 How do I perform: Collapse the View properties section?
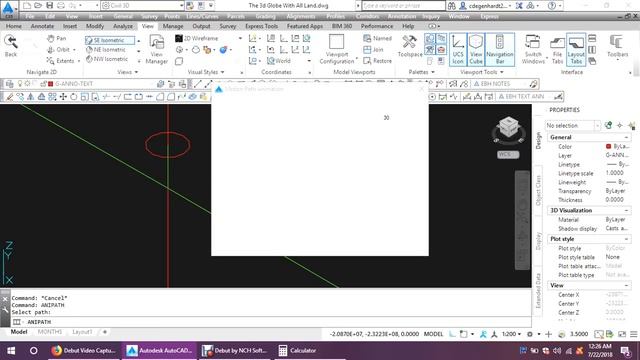[627, 286]
